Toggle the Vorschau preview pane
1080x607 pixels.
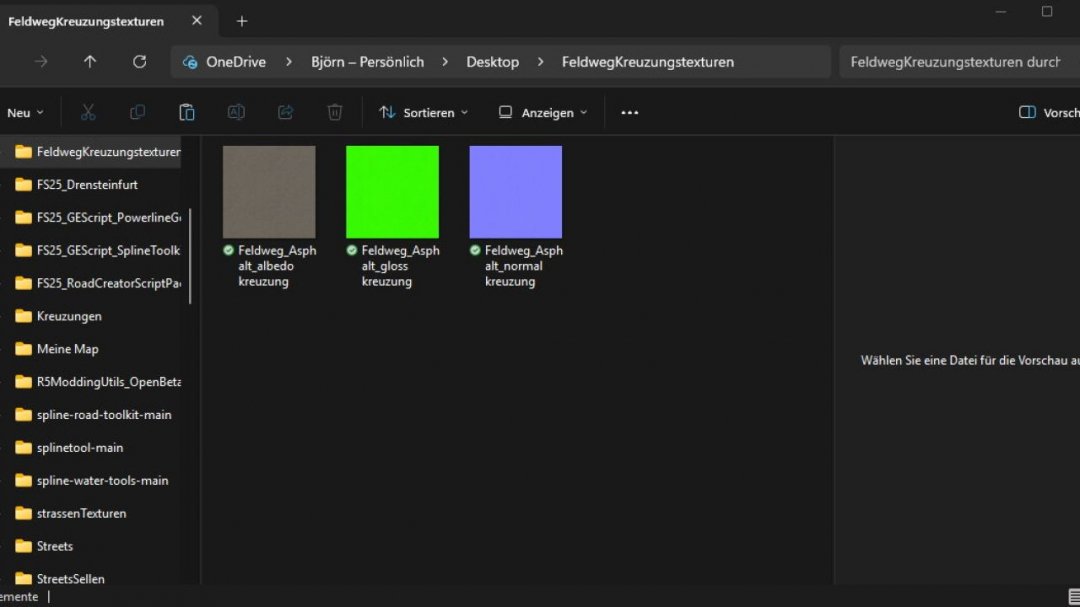[x=1048, y=112]
